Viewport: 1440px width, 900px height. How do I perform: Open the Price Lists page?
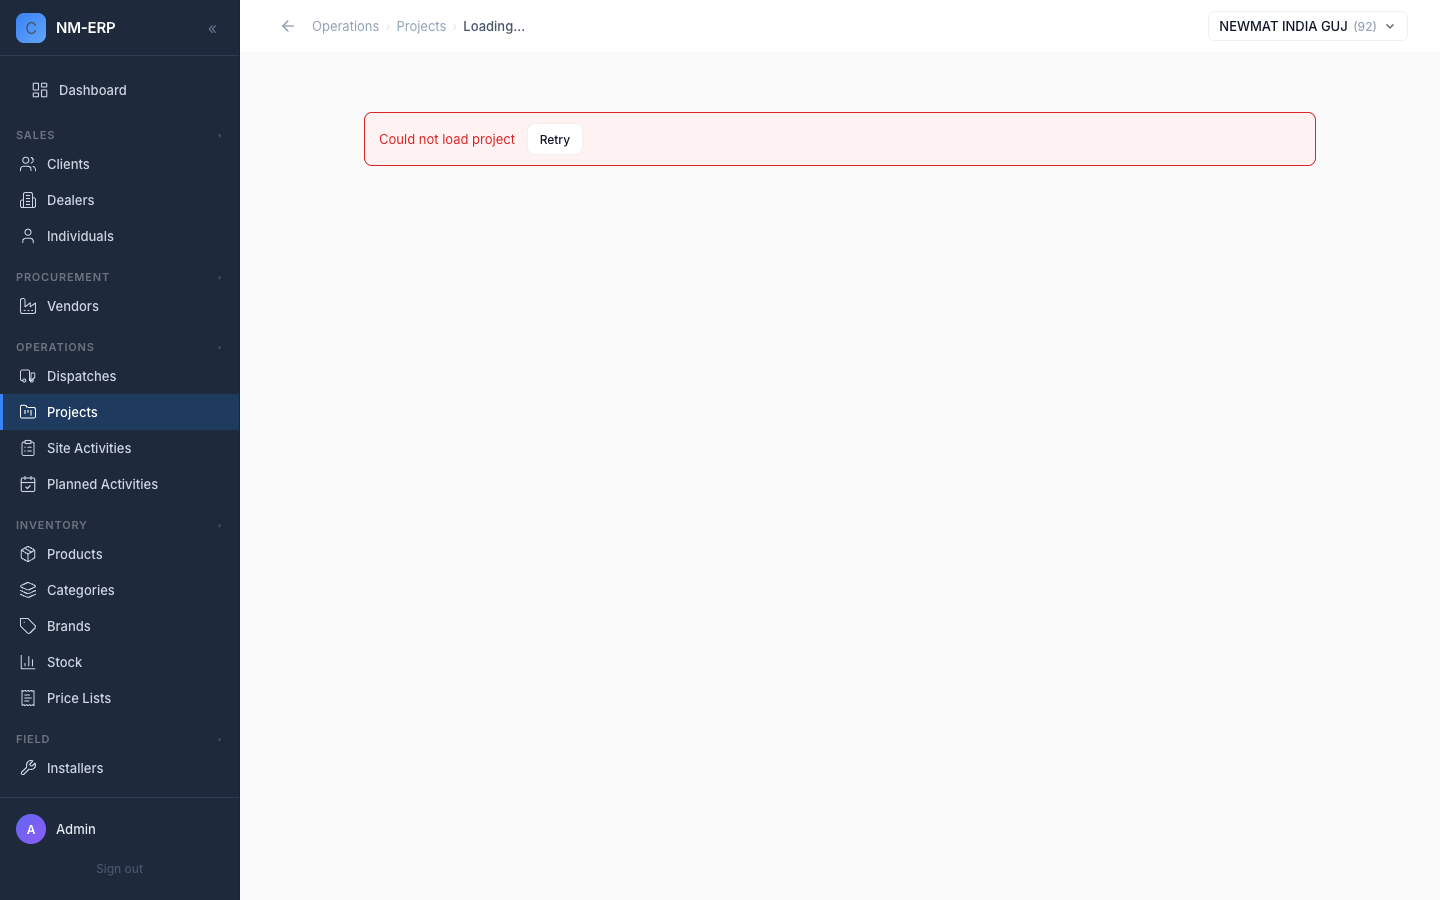(120, 698)
